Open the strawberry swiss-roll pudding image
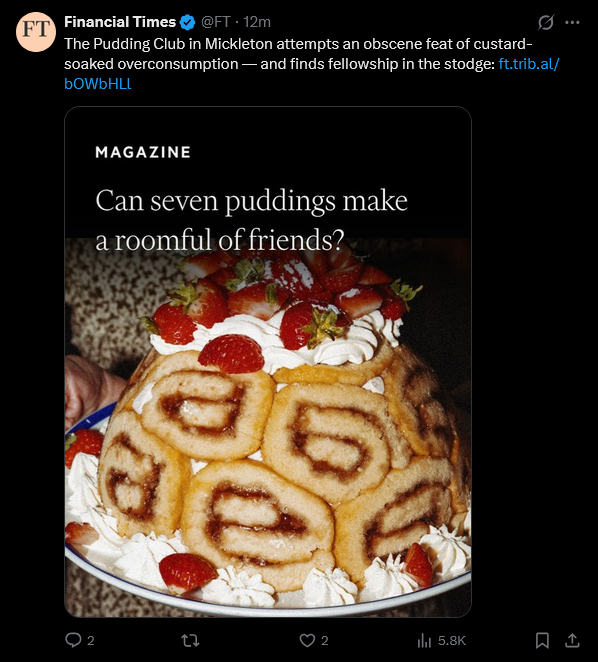Image resolution: width=598 pixels, height=662 pixels. (268, 426)
